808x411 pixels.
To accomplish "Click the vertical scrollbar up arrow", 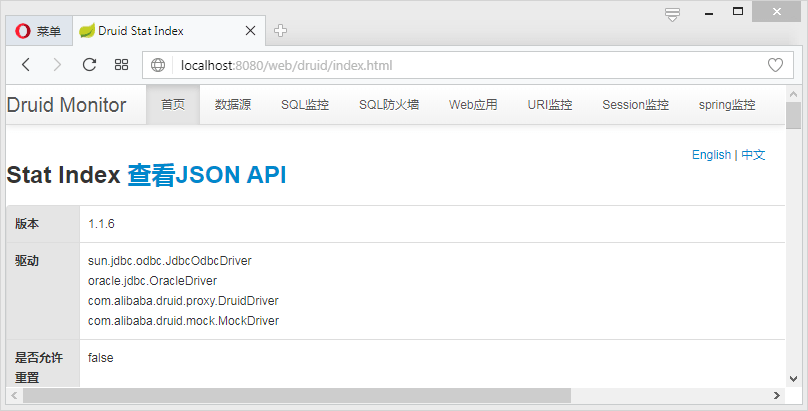I will click(x=794, y=94).
